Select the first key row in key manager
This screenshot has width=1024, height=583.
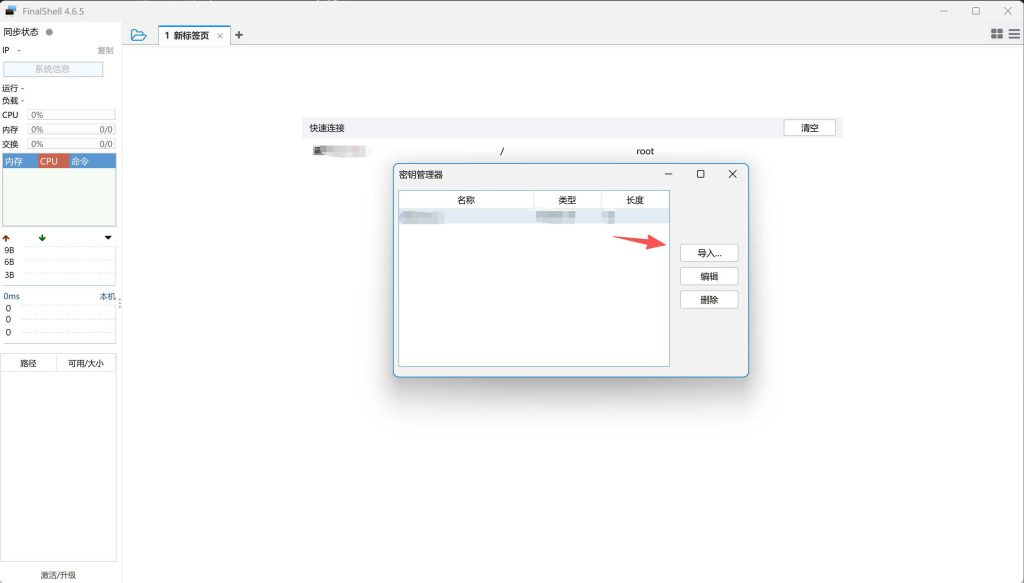point(534,217)
